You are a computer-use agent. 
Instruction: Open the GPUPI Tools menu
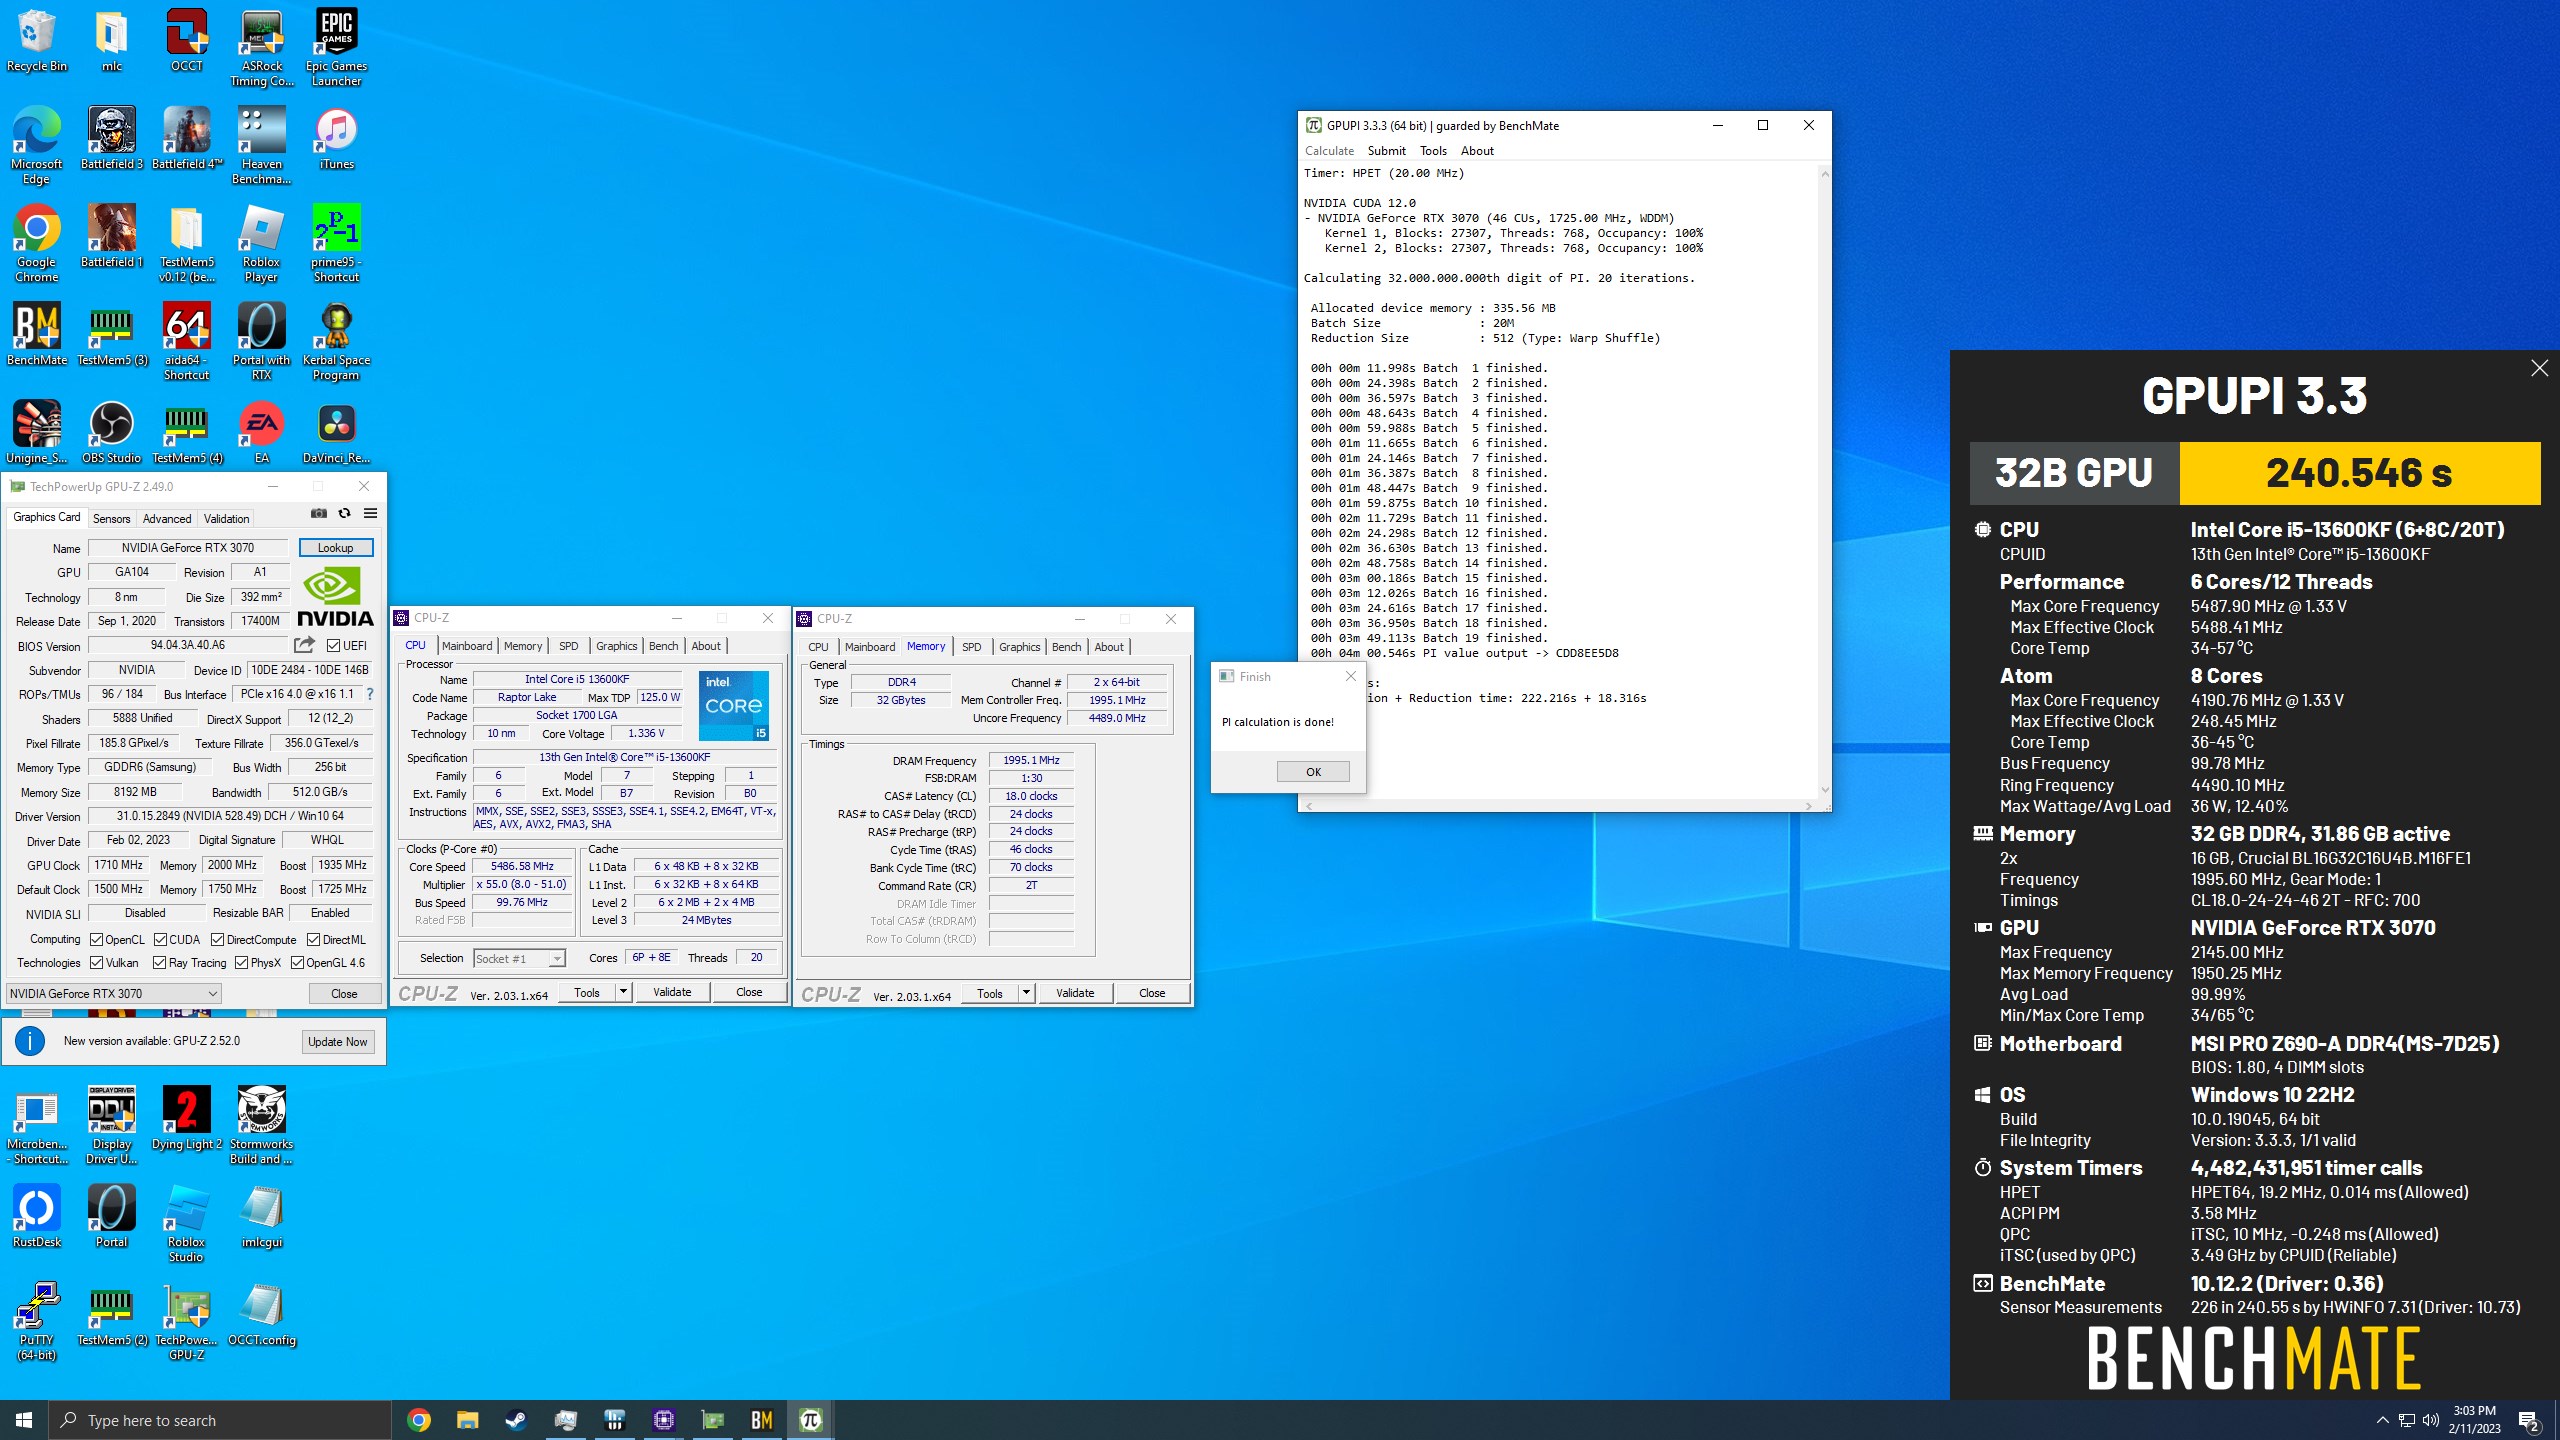1433,151
